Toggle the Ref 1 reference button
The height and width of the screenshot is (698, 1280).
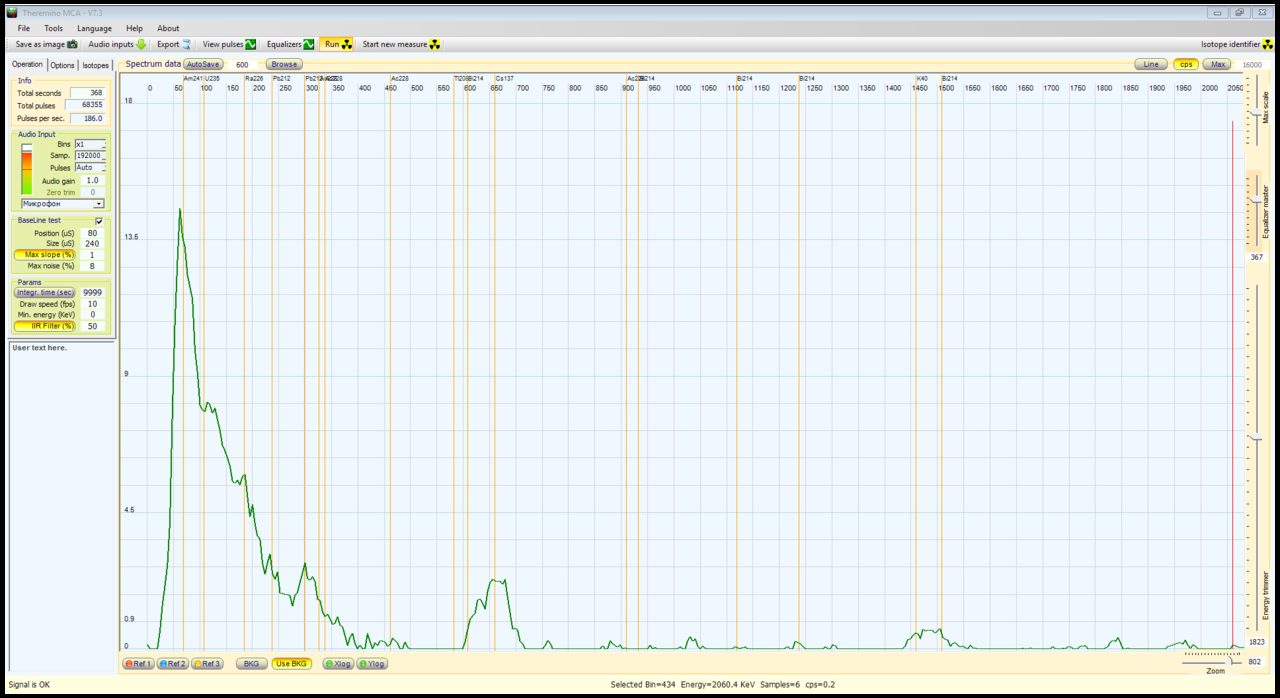pos(138,663)
